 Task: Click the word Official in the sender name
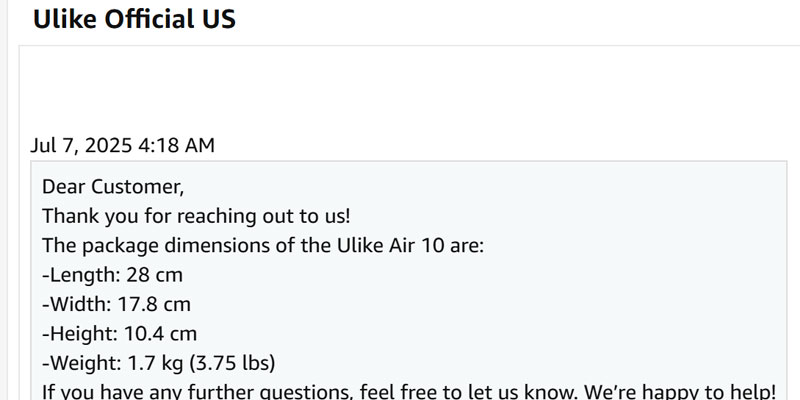click(146, 19)
